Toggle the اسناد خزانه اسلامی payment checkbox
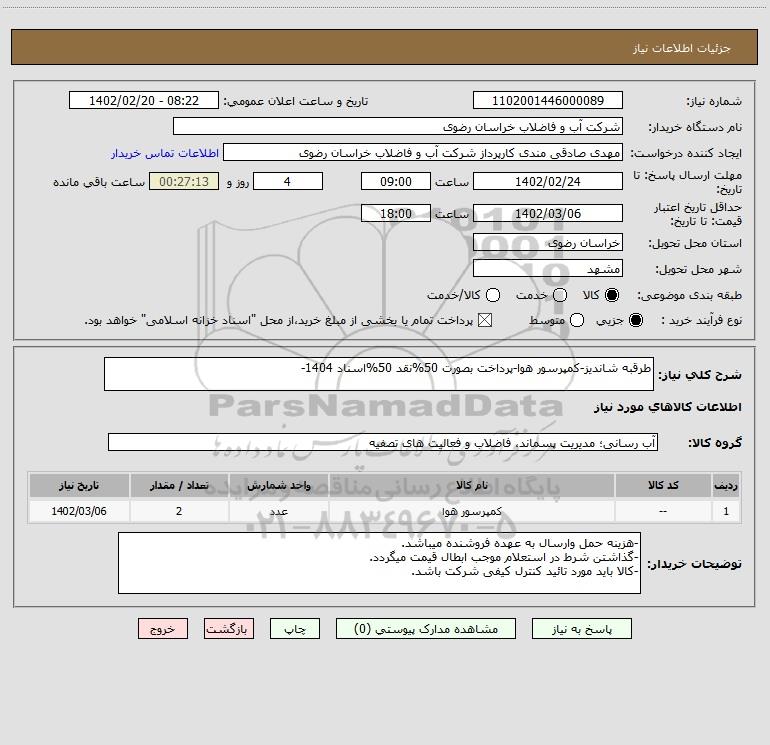Screen dimensions: 770x745 [x=485, y=320]
